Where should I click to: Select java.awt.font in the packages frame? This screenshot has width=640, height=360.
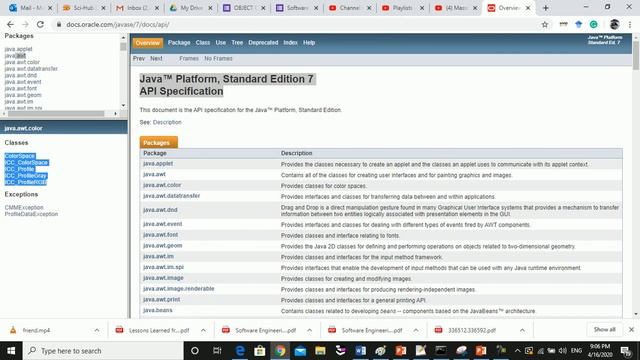tap(20, 88)
